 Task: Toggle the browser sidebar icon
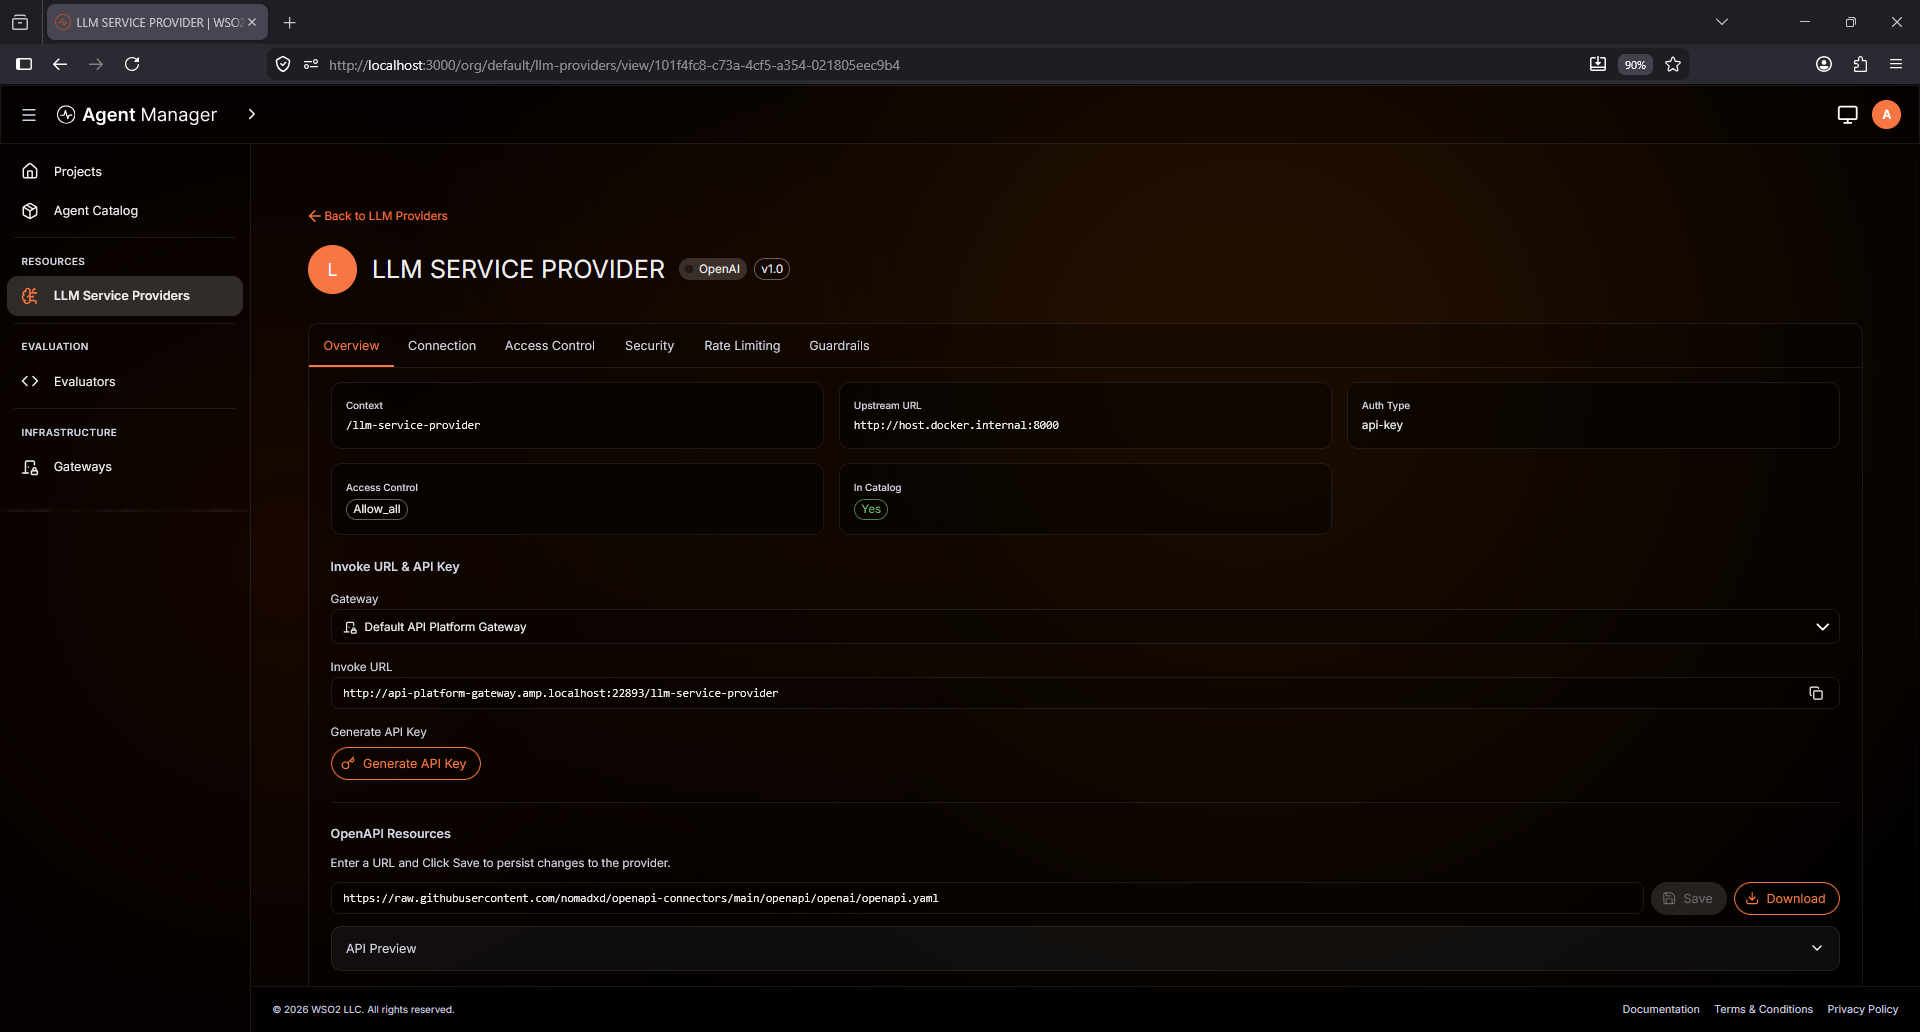(24, 64)
